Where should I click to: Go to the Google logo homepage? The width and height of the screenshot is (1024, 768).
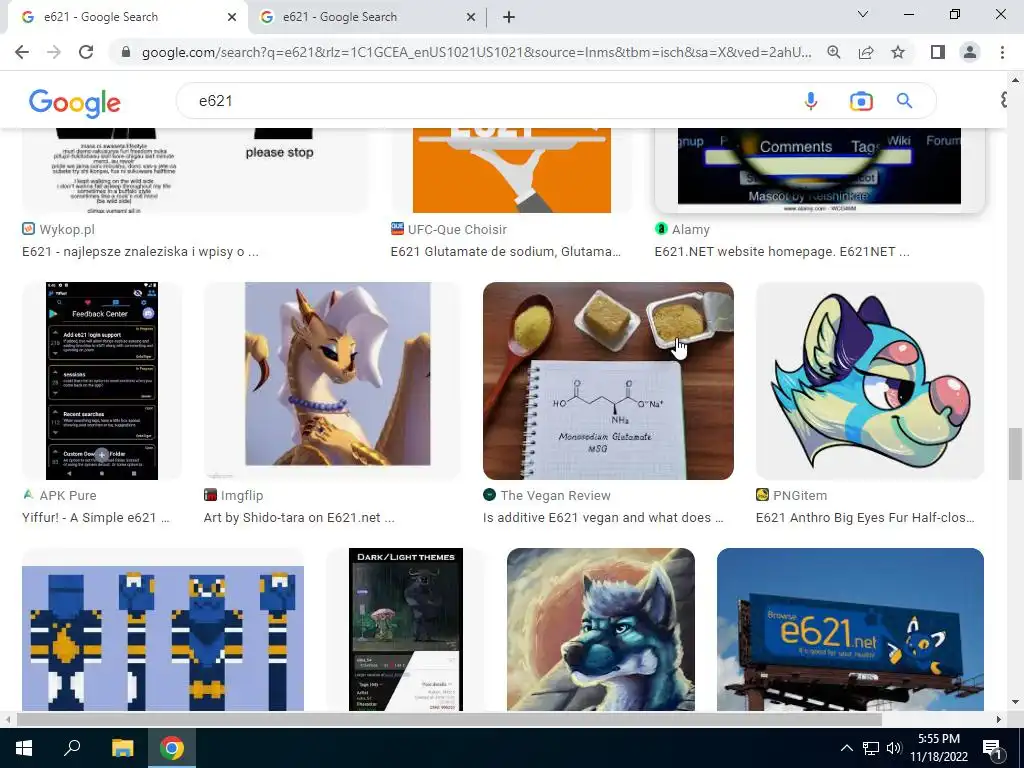pyautogui.click(x=74, y=103)
